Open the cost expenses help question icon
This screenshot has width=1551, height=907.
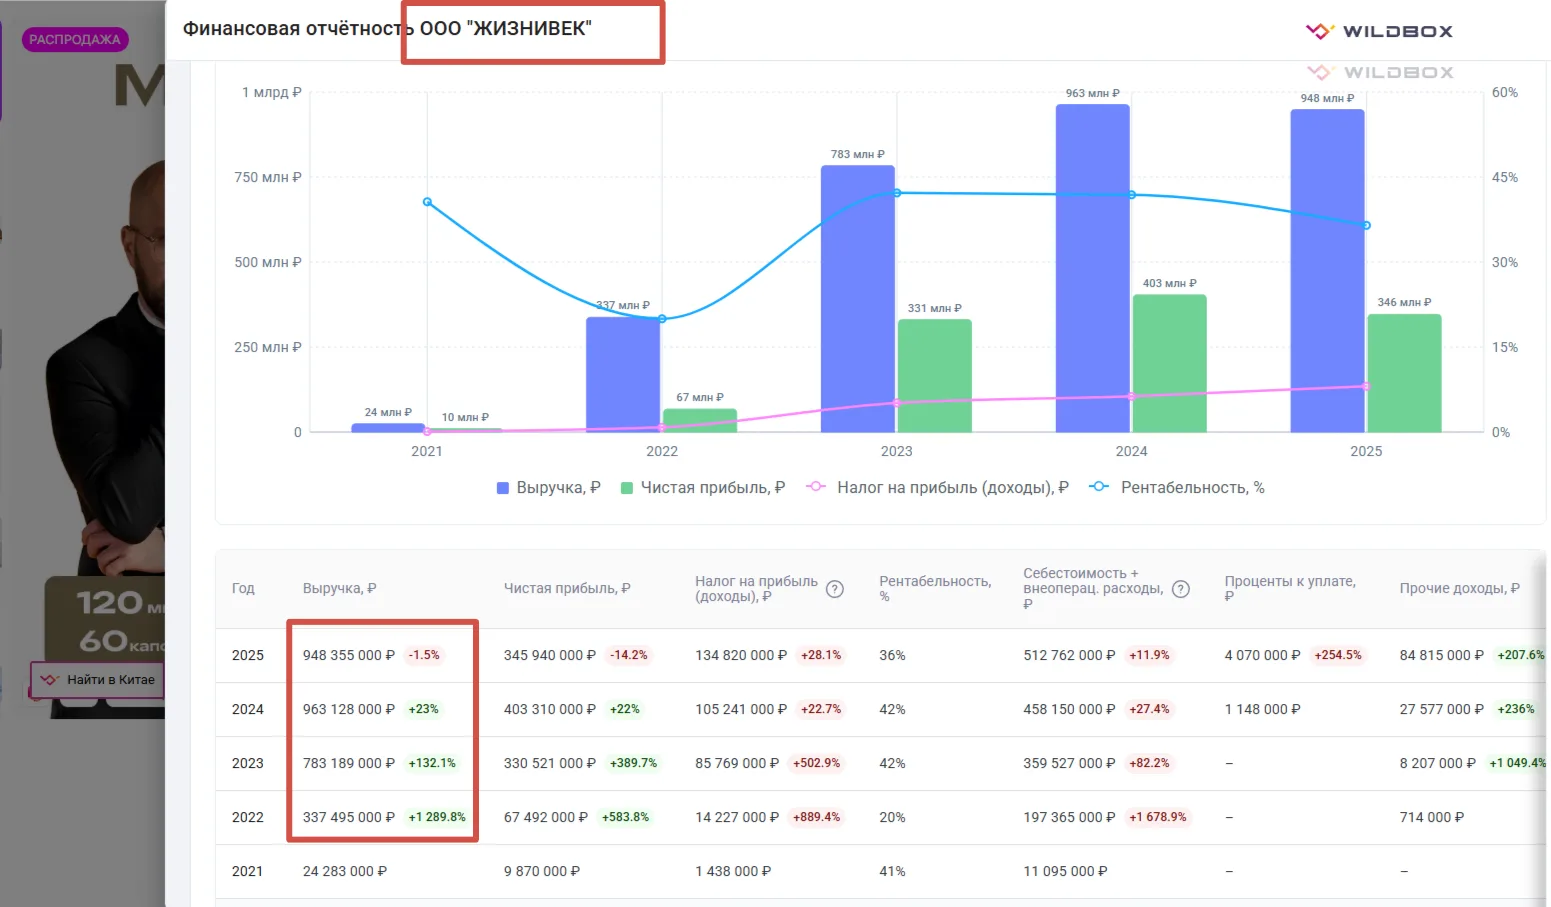point(1181,589)
